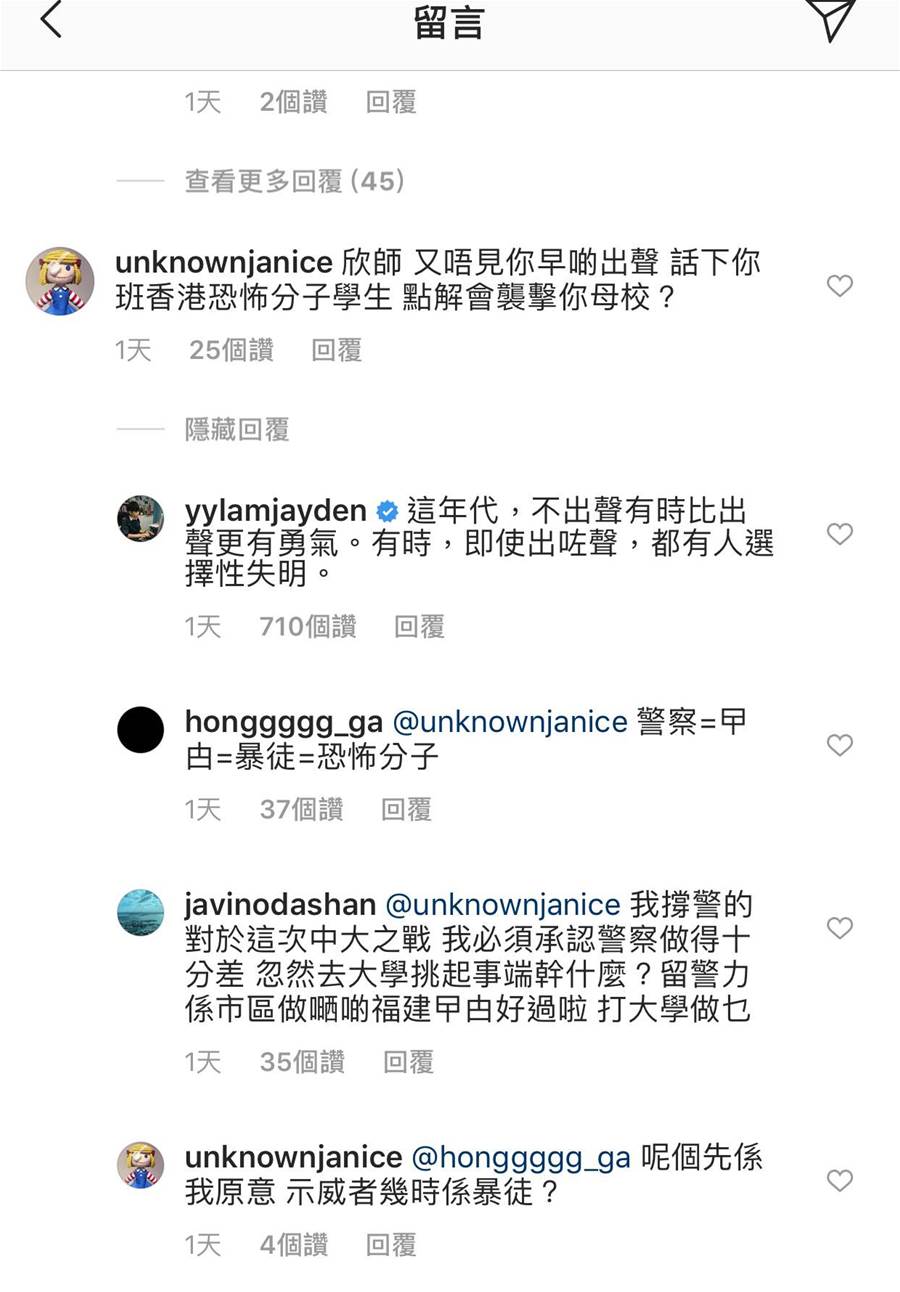Image resolution: width=900 pixels, height=1292 pixels.
Task: Go back using the left arrow
Action: pyautogui.click(x=51, y=19)
